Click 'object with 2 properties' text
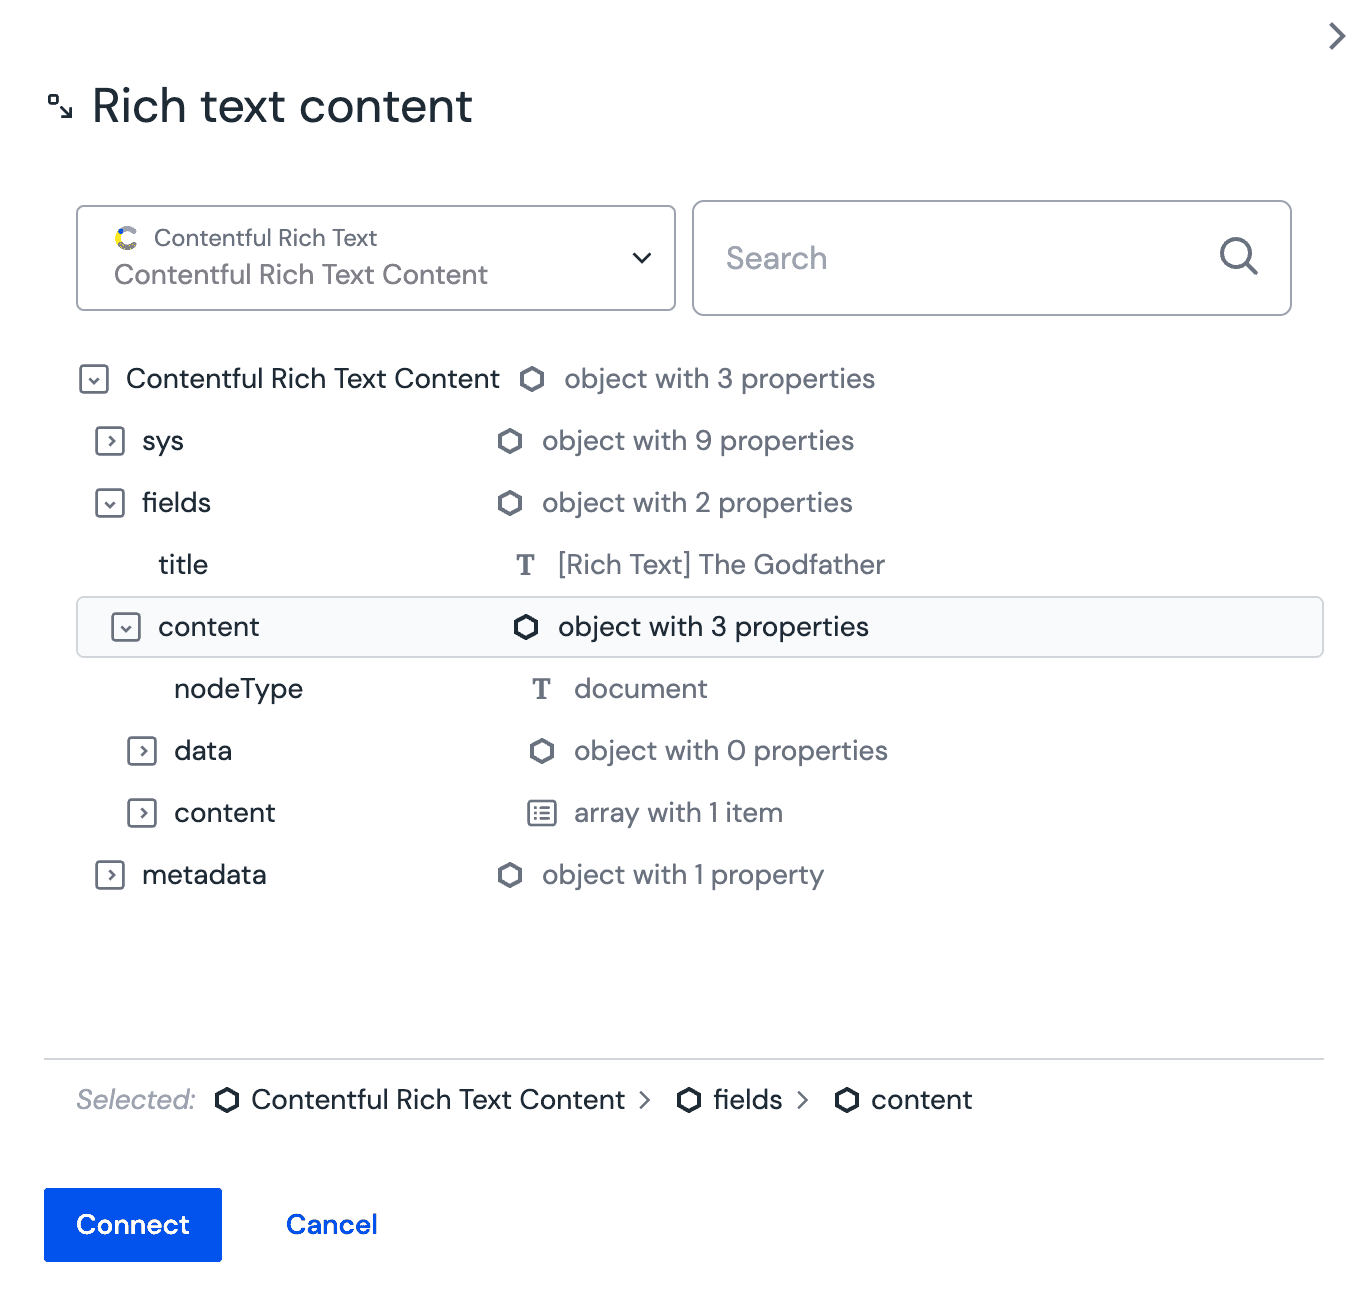 697,503
